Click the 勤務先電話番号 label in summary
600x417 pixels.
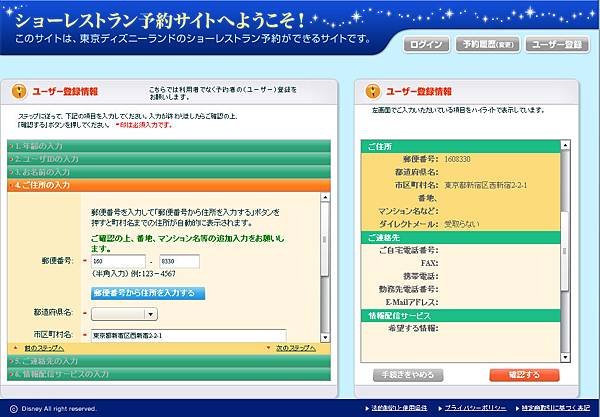pos(409,289)
